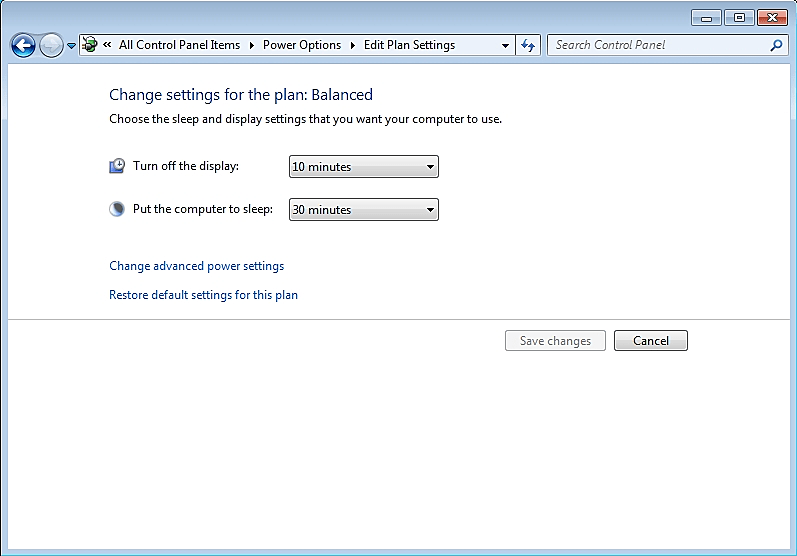The image size is (797, 556).
Task: Click the Back navigation arrow button
Action: [23, 45]
